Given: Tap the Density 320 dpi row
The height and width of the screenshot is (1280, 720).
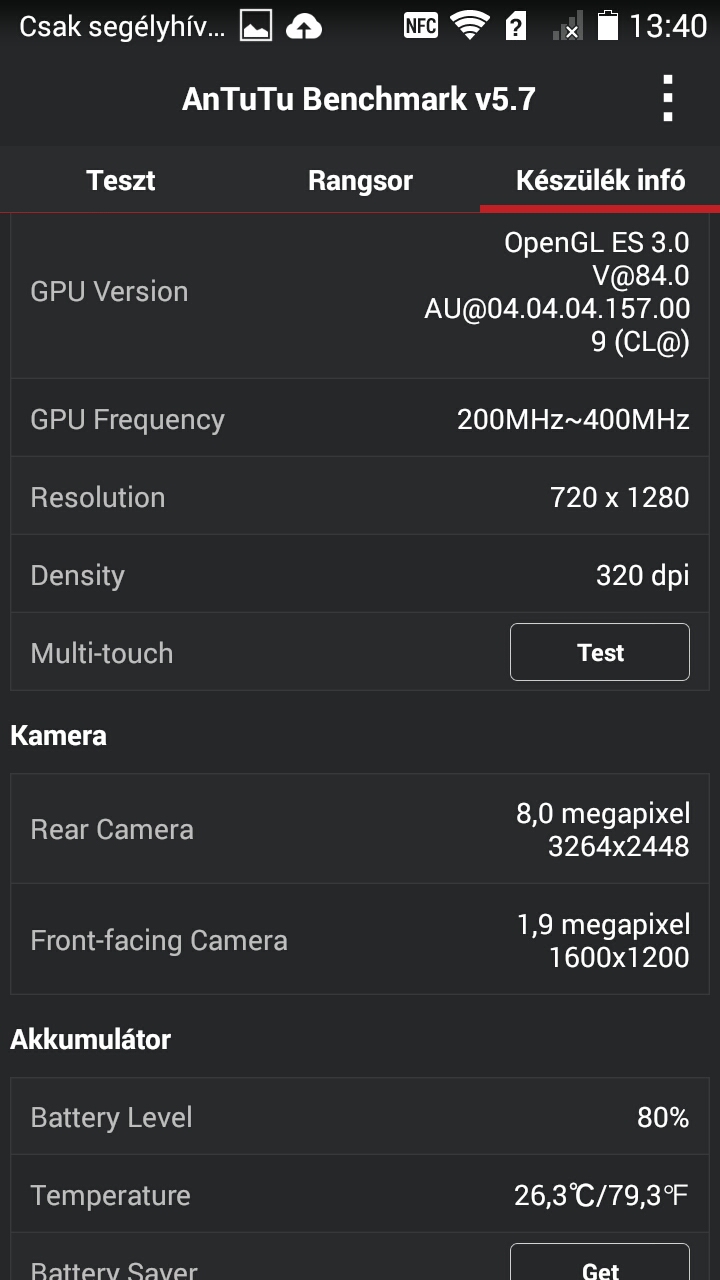Looking at the screenshot, I should (x=360, y=575).
